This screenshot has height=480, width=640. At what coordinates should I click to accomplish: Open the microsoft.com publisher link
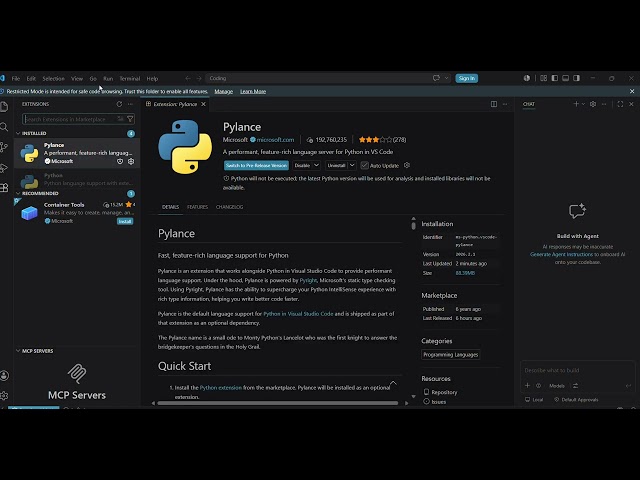click(275, 140)
